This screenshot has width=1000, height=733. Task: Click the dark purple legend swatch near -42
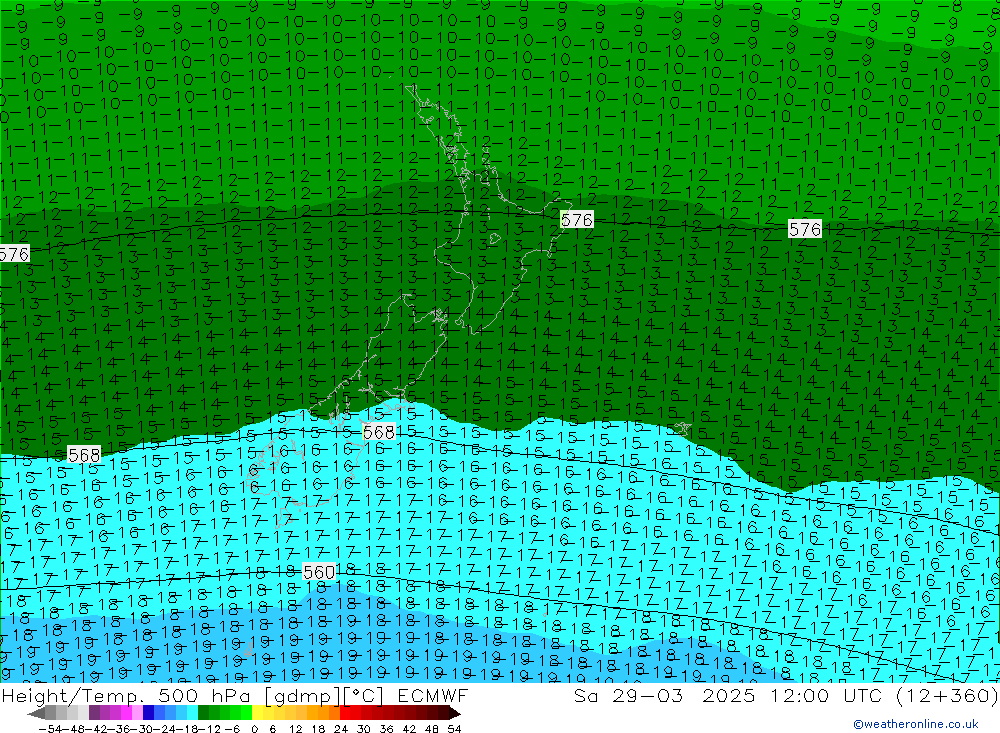[x=93, y=713]
